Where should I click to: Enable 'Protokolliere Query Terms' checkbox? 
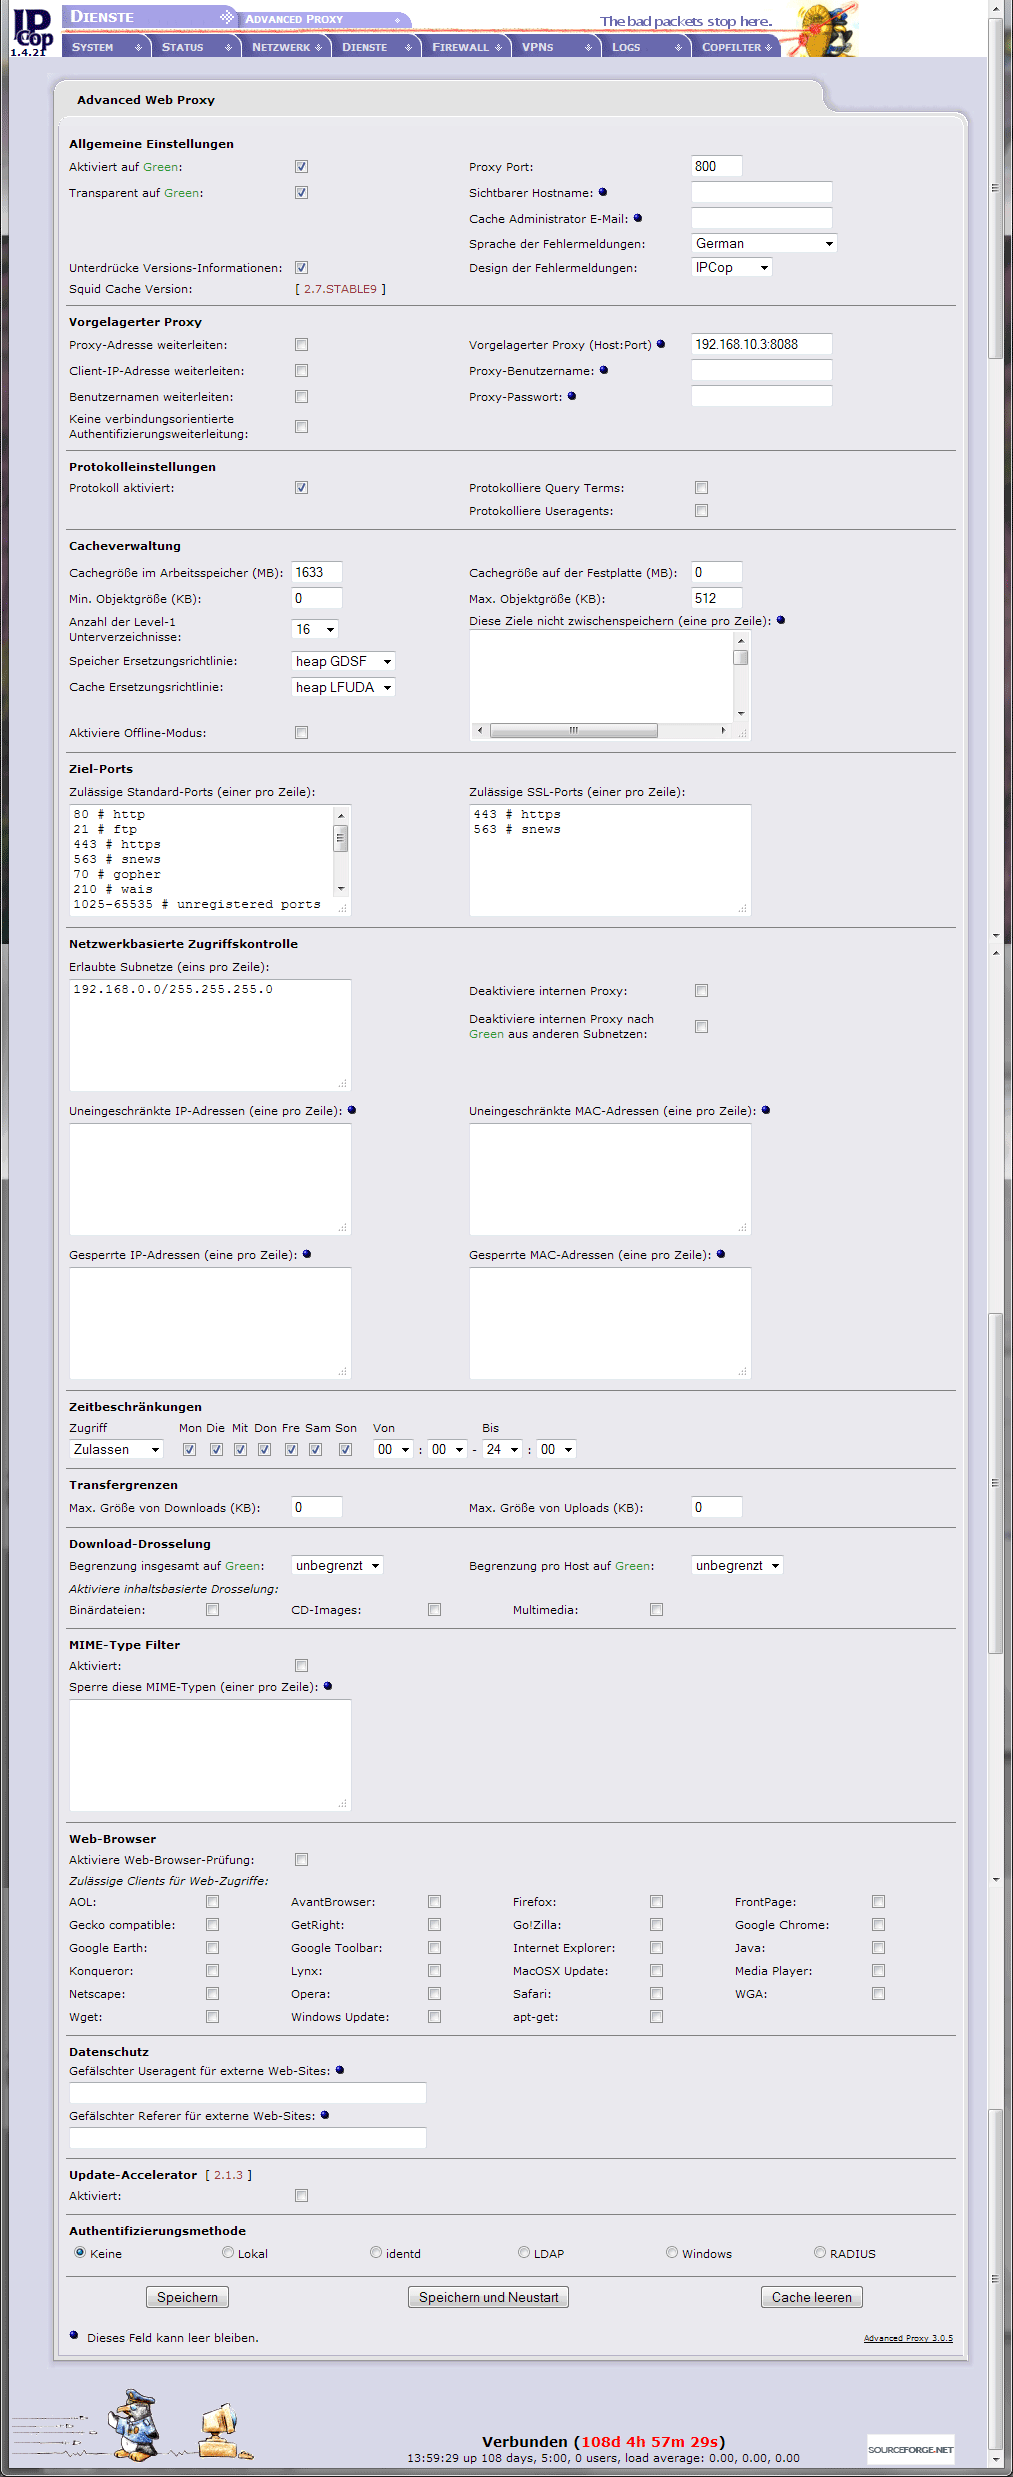(x=701, y=488)
